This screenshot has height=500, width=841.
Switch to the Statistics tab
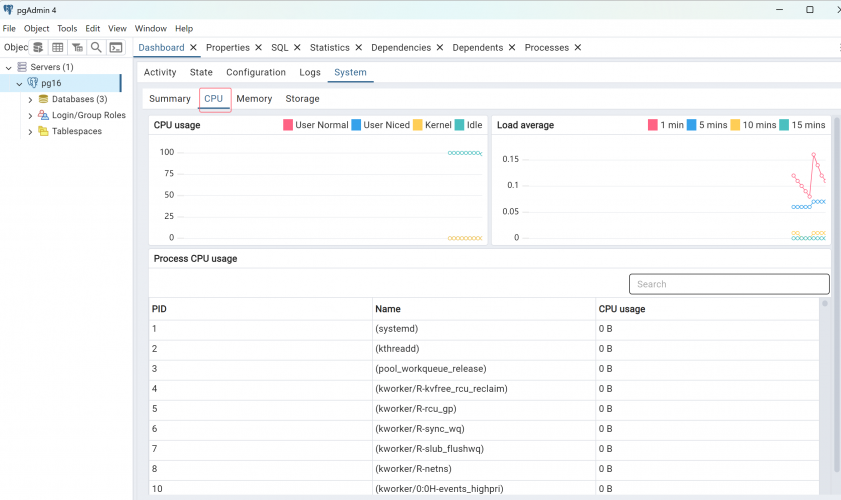pos(330,47)
